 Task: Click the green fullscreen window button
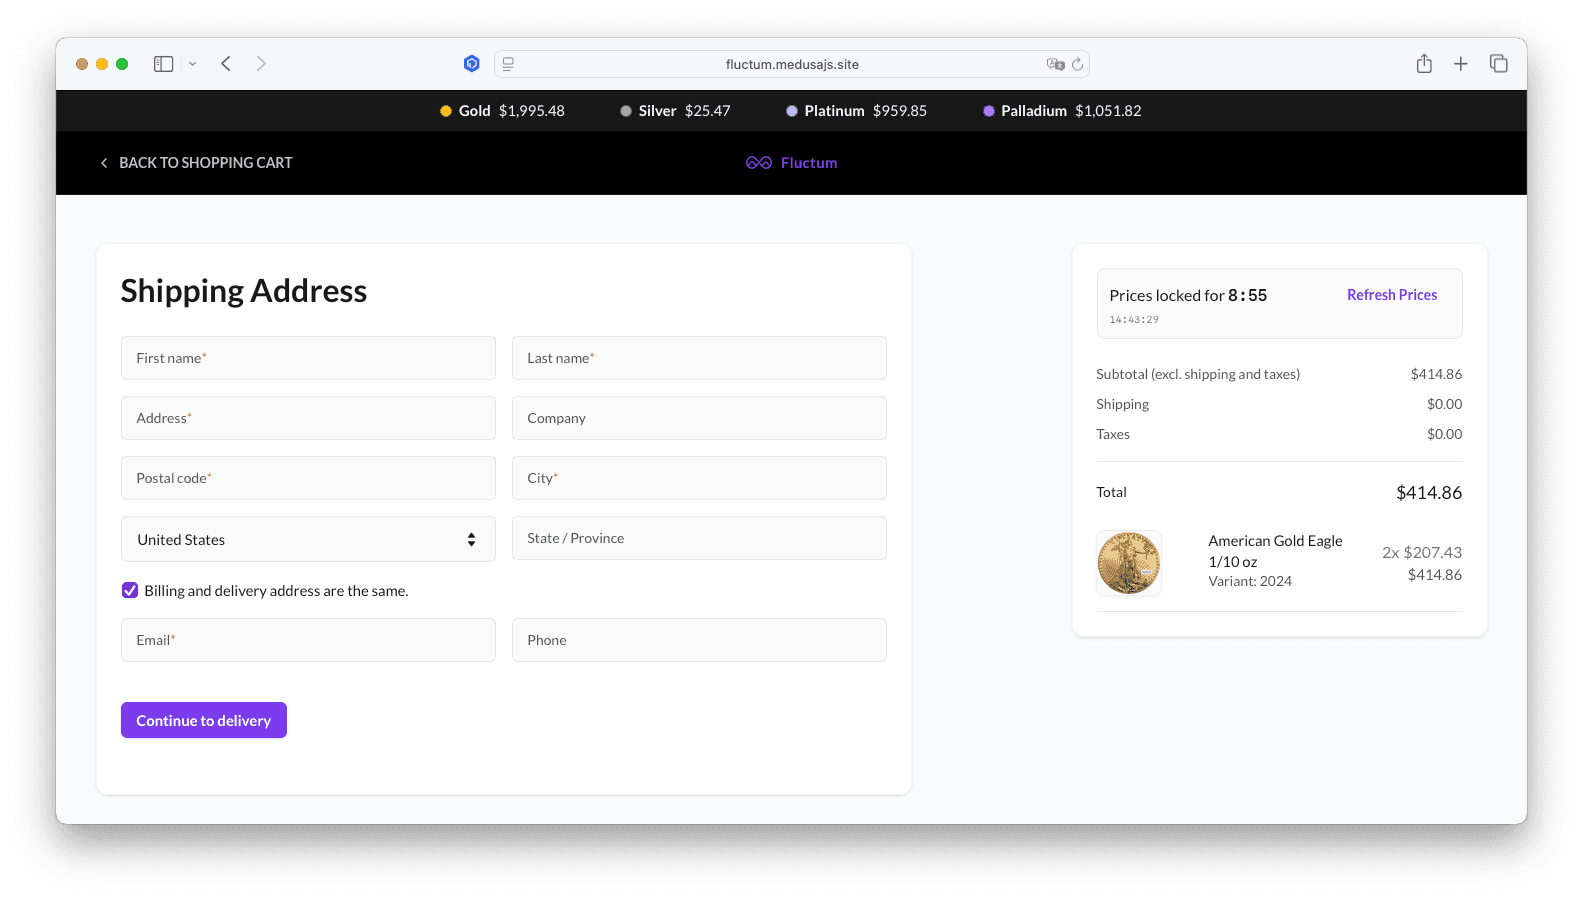[x=122, y=64]
